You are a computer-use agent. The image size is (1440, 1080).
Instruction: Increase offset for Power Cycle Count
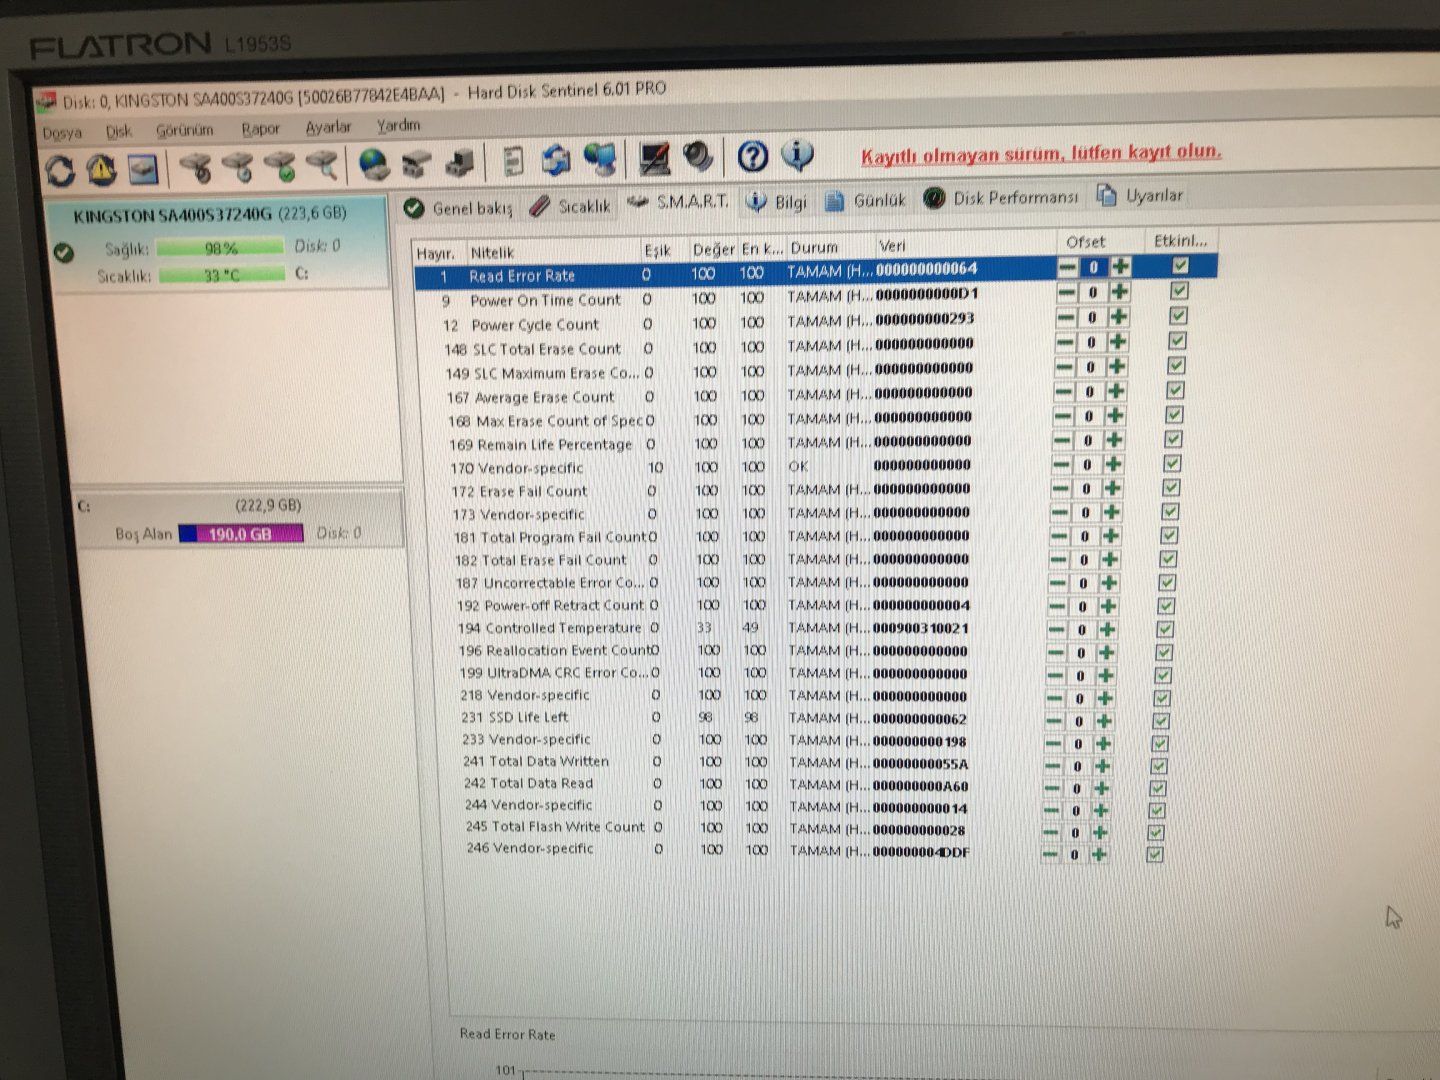[1118, 316]
